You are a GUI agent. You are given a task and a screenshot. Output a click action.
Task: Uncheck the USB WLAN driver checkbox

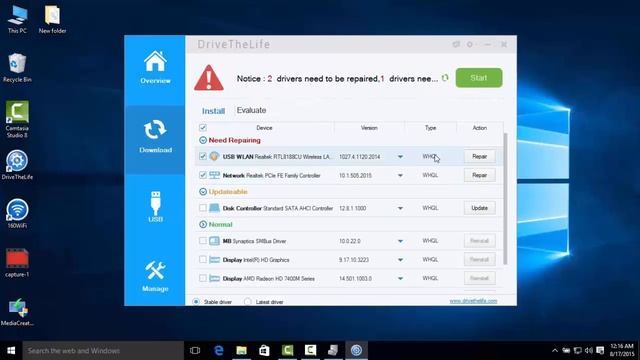tap(202, 156)
